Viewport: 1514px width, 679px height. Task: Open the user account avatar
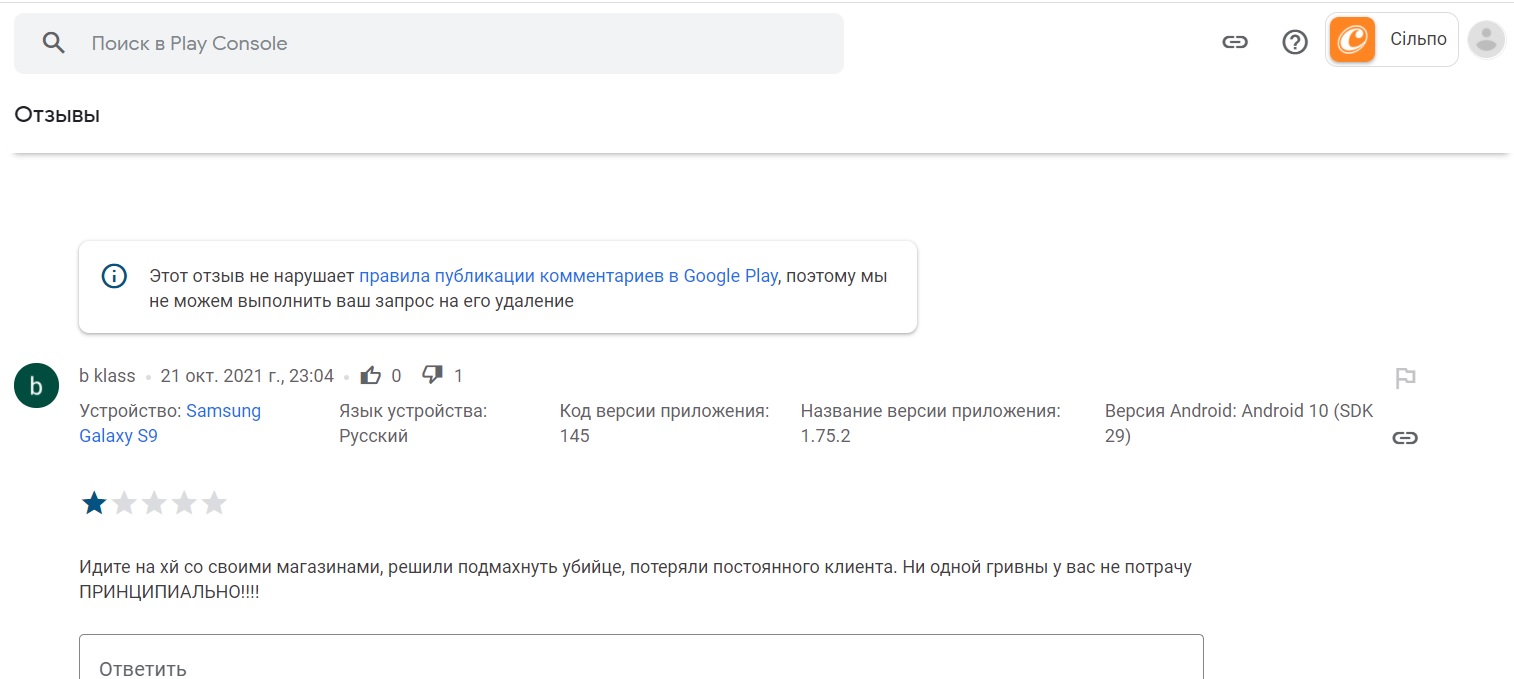tap(1486, 40)
